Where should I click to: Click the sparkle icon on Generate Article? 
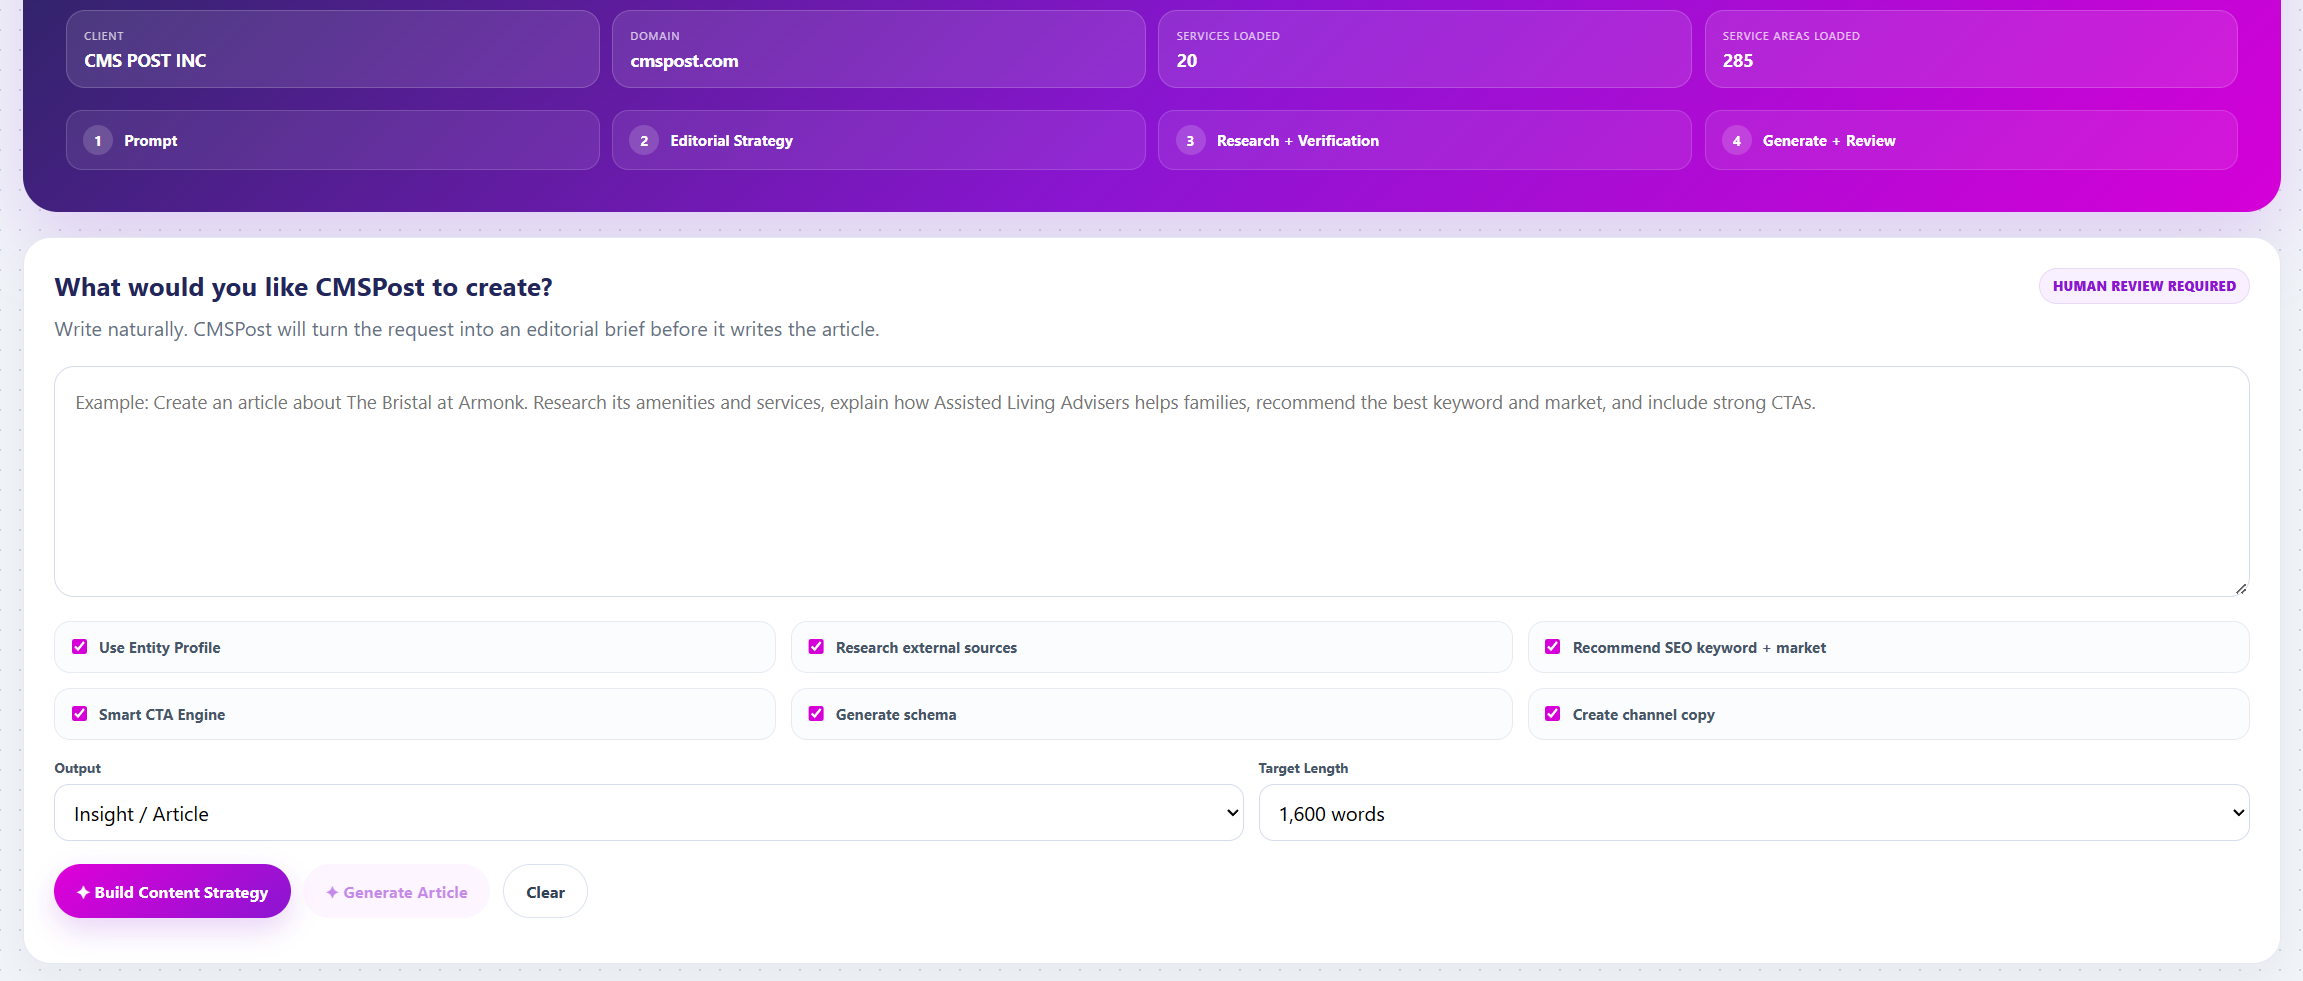(x=332, y=892)
